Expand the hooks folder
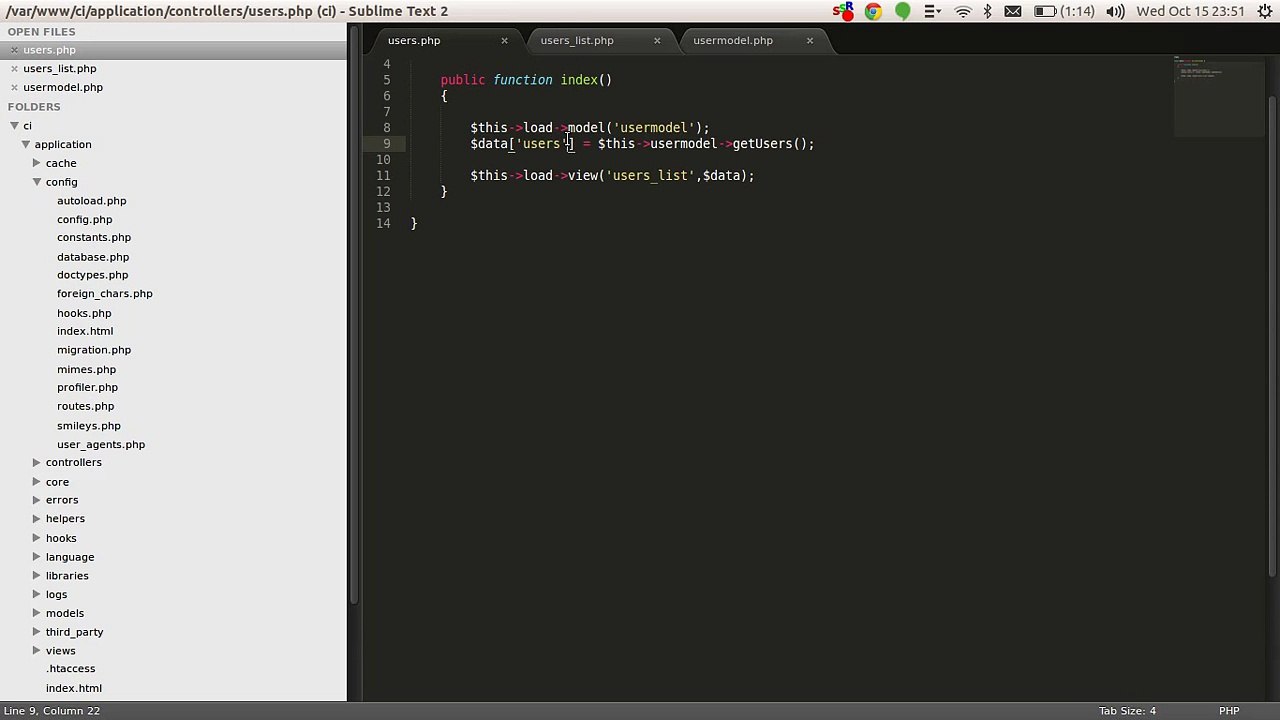This screenshot has height=720, width=1280. coord(37,538)
